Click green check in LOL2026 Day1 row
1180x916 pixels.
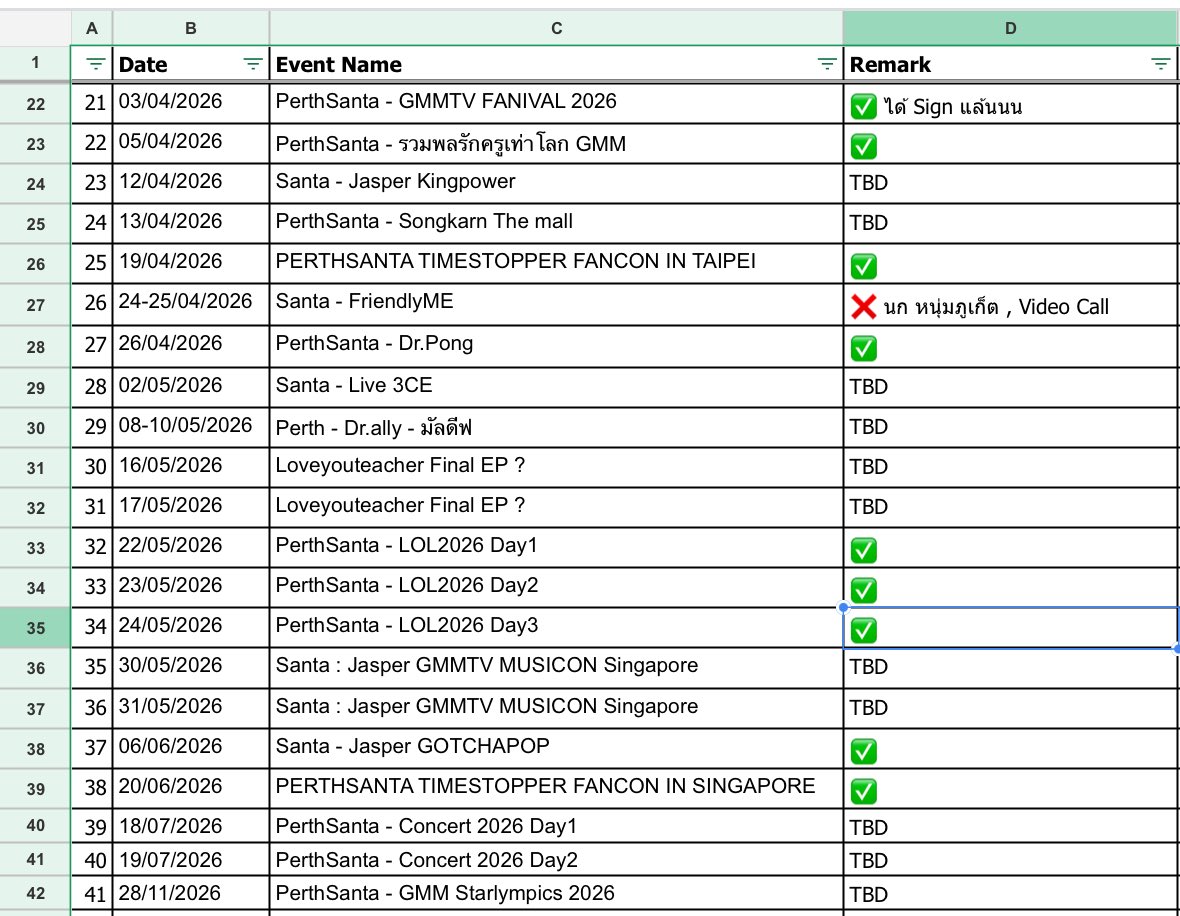863,550
